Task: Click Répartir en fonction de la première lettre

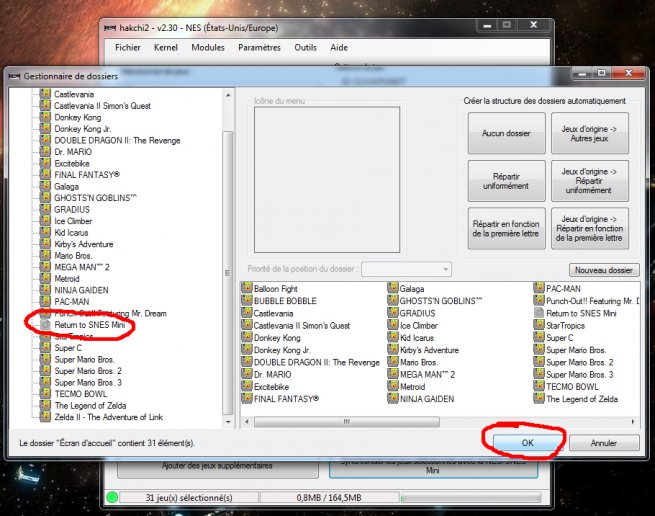Action: coord(506,229)
